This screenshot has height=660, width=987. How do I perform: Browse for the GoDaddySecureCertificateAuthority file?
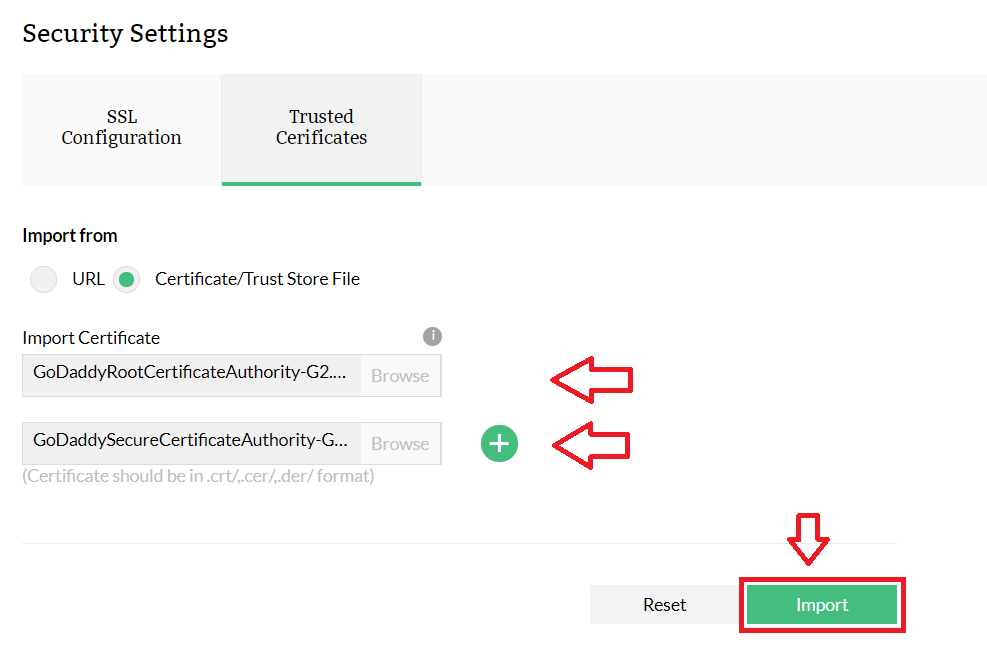[400, 444]
